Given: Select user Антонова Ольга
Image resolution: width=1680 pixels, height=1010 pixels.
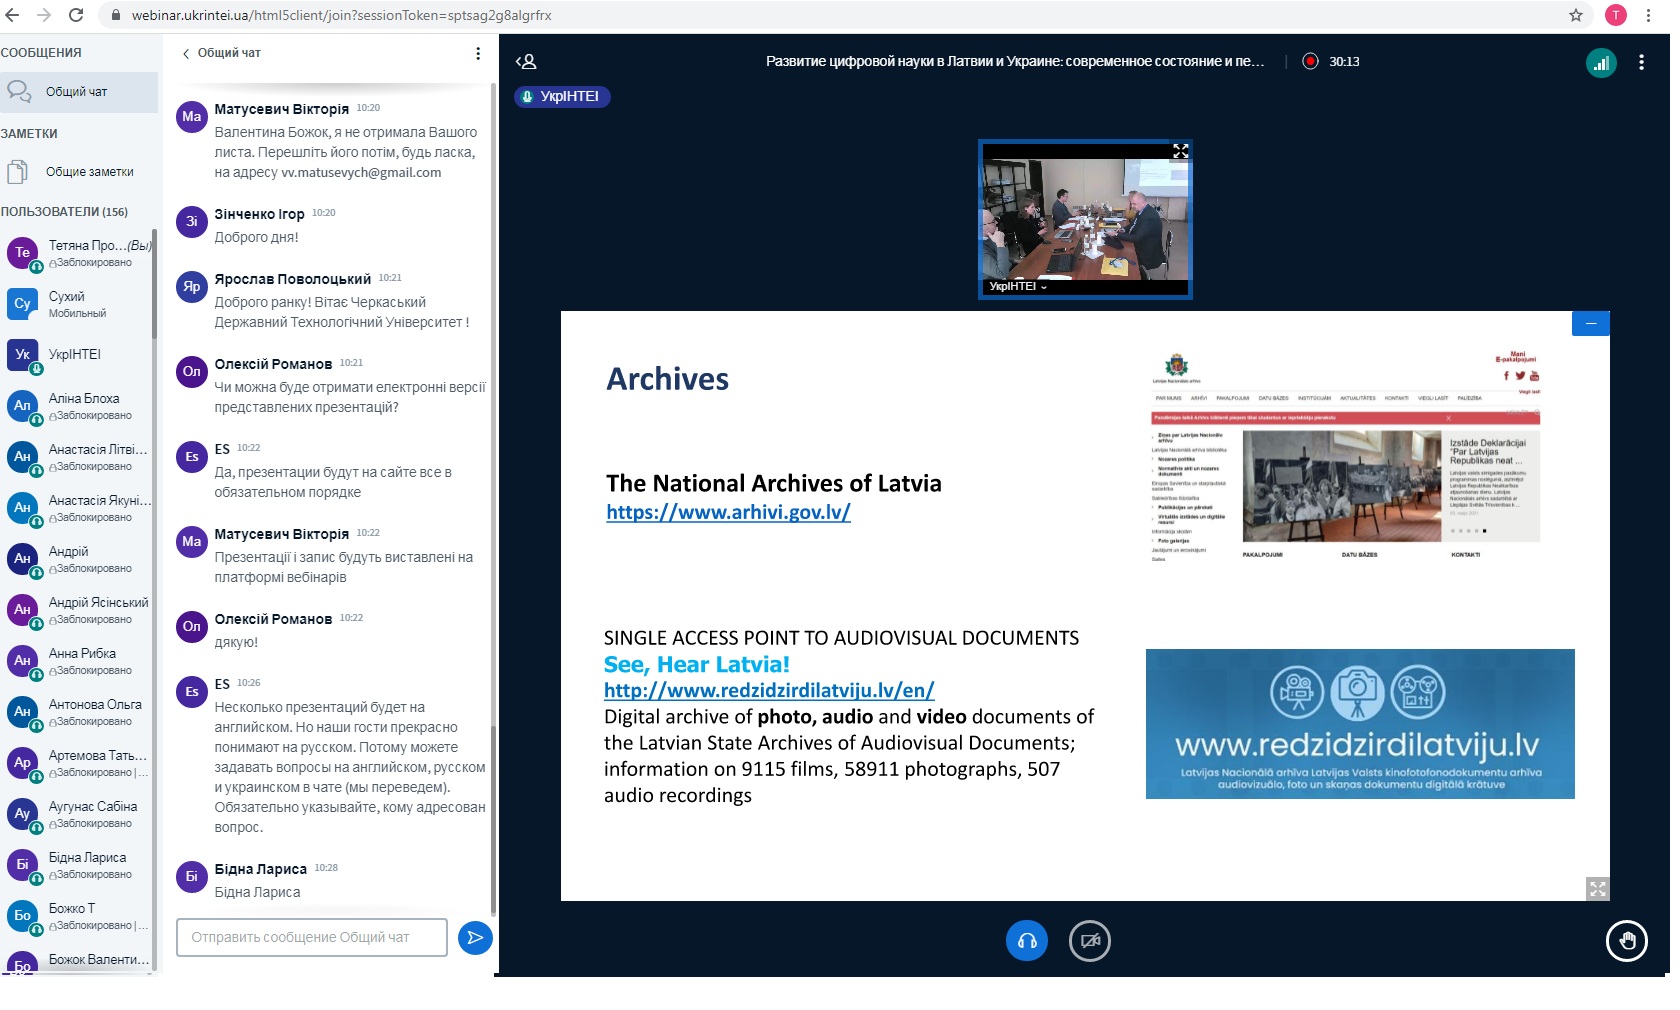Looking at the screenshot, I should [x=76, y=712].
